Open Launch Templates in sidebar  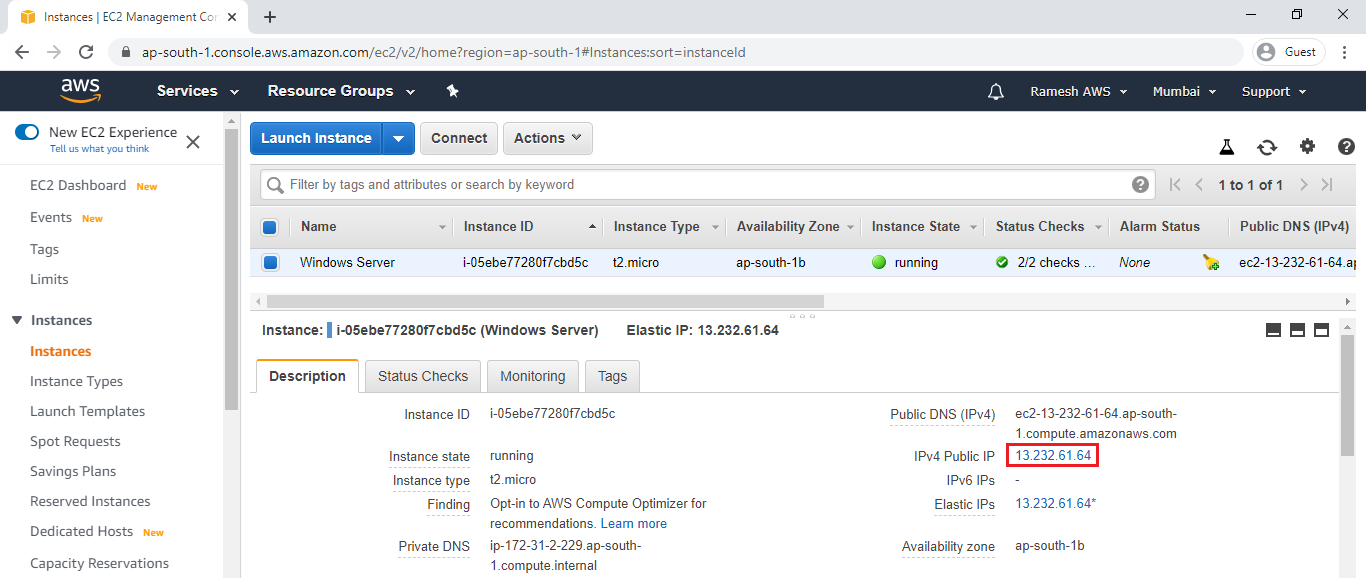pyautogui.click(x=87, y=412)
